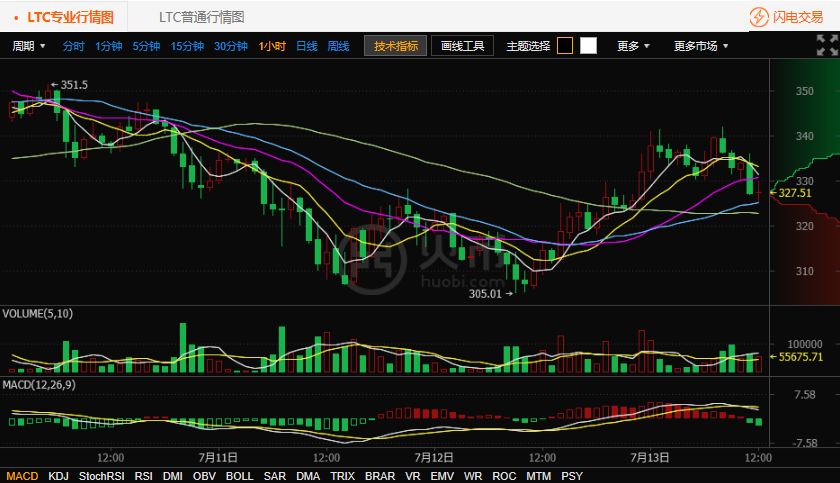Switch to LTC专业行情图 tab
840x483 pixels.
click(x=70, y=17)
